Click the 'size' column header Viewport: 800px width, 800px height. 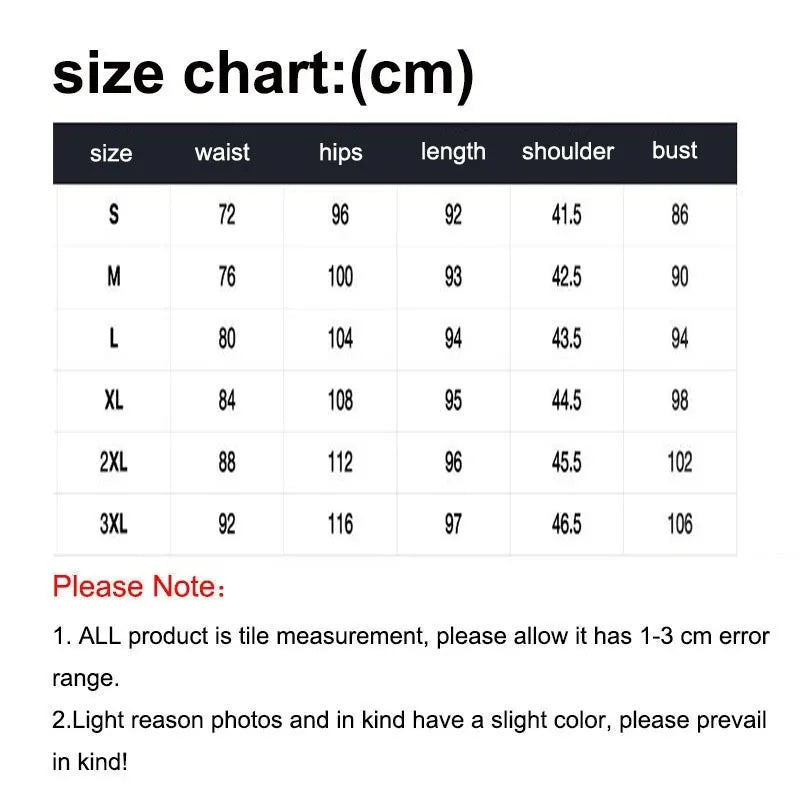tap(110, 154)
